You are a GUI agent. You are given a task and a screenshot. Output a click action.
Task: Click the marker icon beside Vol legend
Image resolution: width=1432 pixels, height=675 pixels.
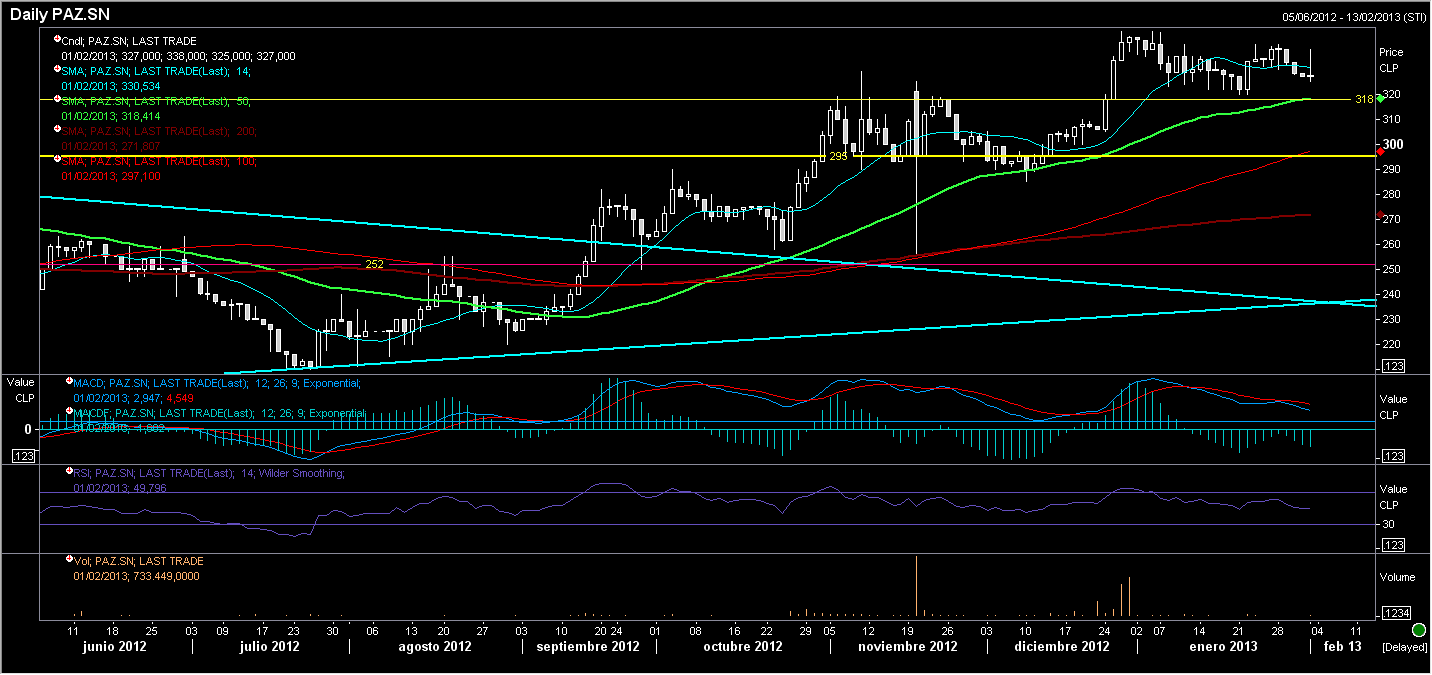point(69,560)
